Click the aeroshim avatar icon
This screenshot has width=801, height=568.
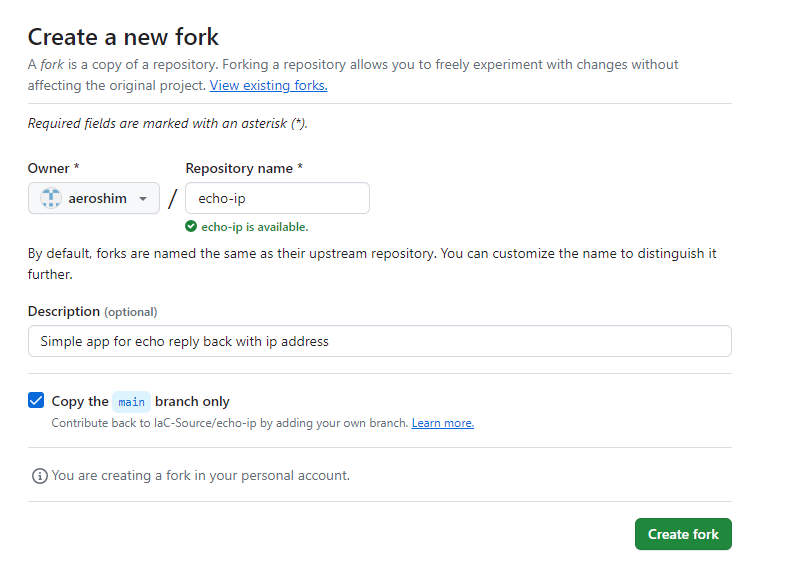click(x=51, y=198)
